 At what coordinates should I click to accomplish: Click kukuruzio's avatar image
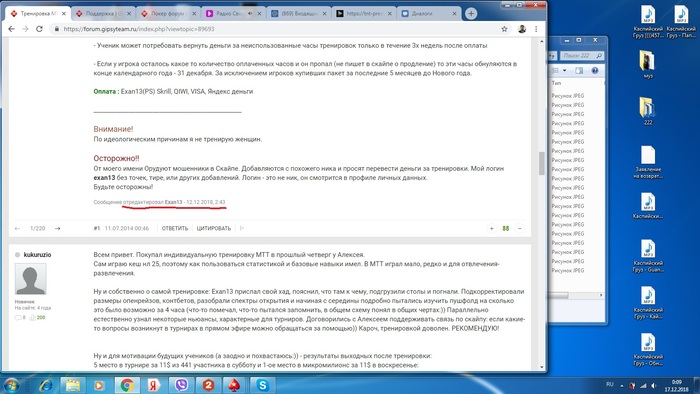click(30, 278)
